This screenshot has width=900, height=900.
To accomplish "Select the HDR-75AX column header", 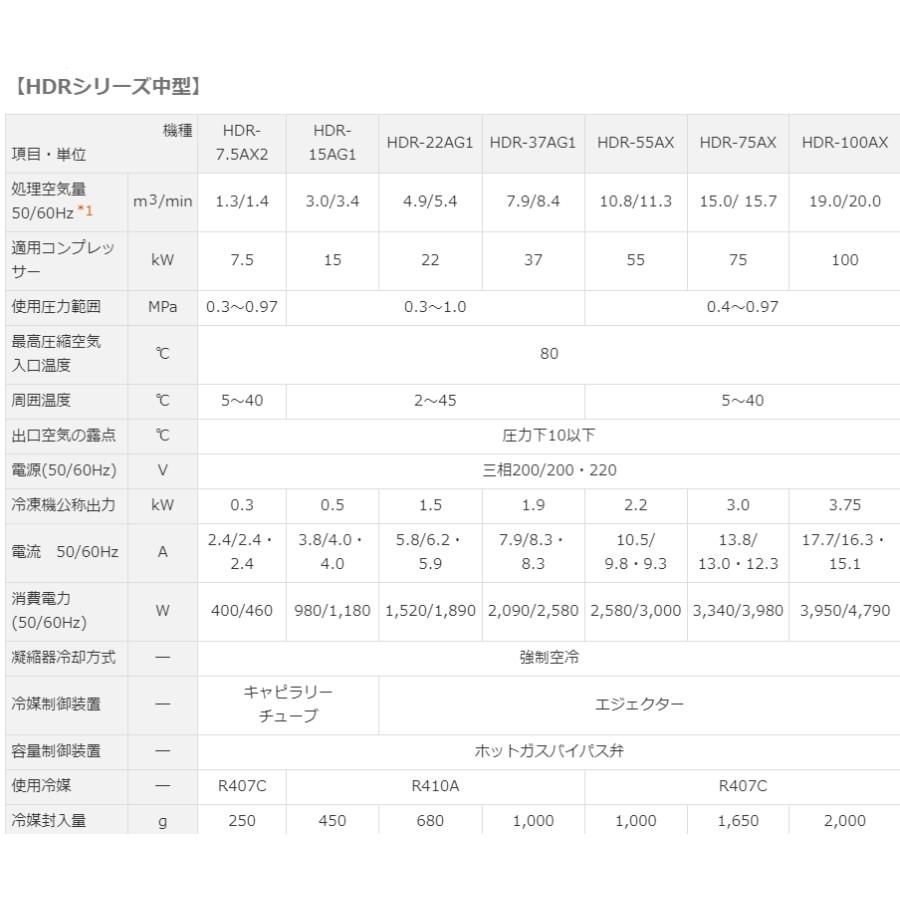I will pos(738,142).
